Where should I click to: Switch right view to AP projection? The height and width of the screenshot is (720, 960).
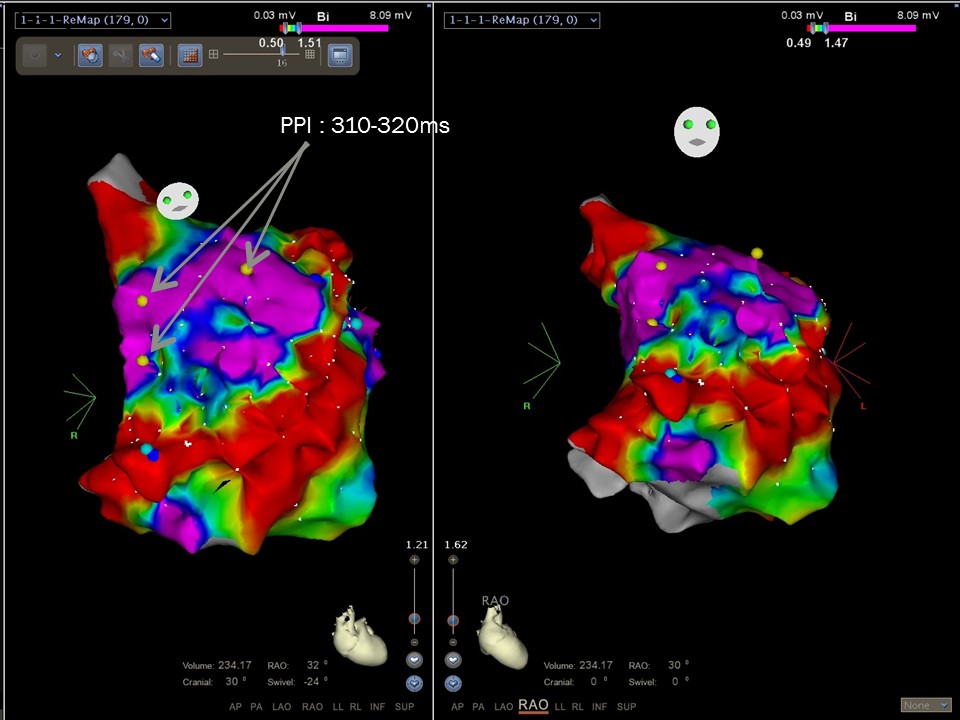coord(457,707)
